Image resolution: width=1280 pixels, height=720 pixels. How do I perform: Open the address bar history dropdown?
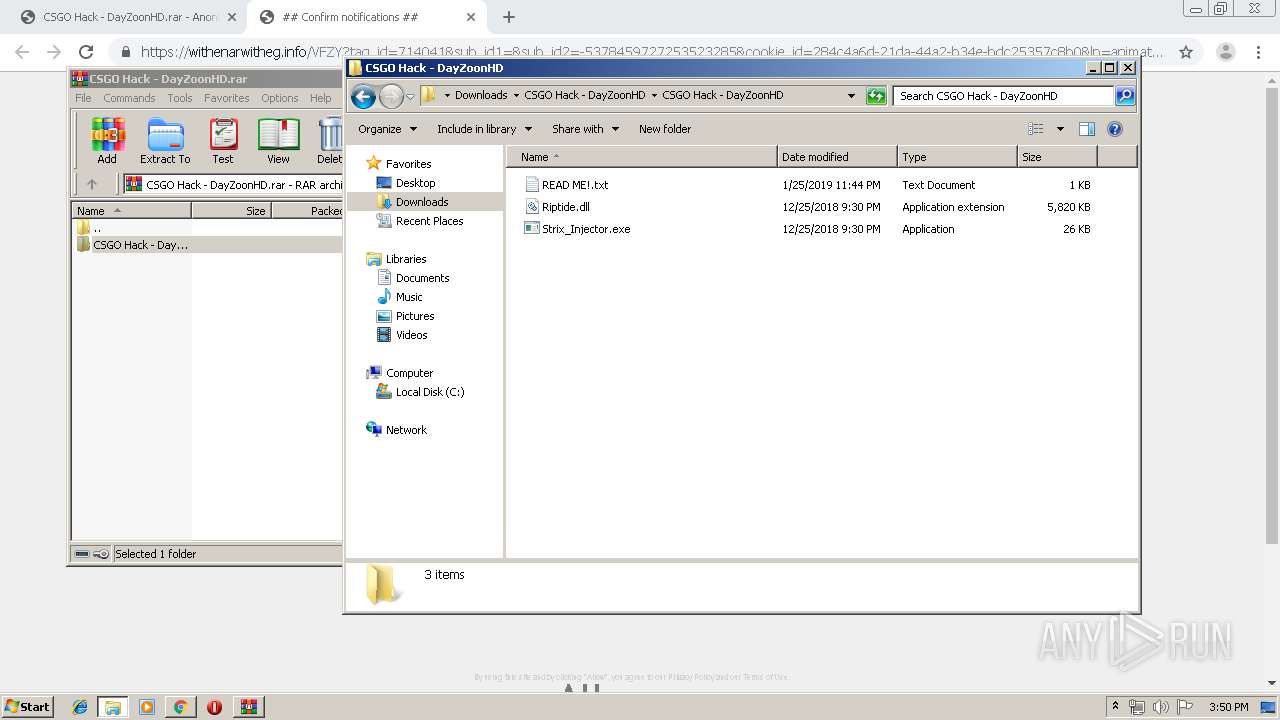[851, 96]
